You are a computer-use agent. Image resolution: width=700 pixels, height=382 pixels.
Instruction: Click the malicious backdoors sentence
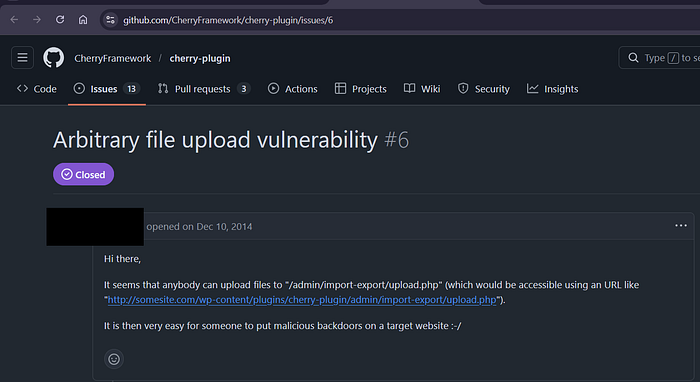click(x=283, y=326)
